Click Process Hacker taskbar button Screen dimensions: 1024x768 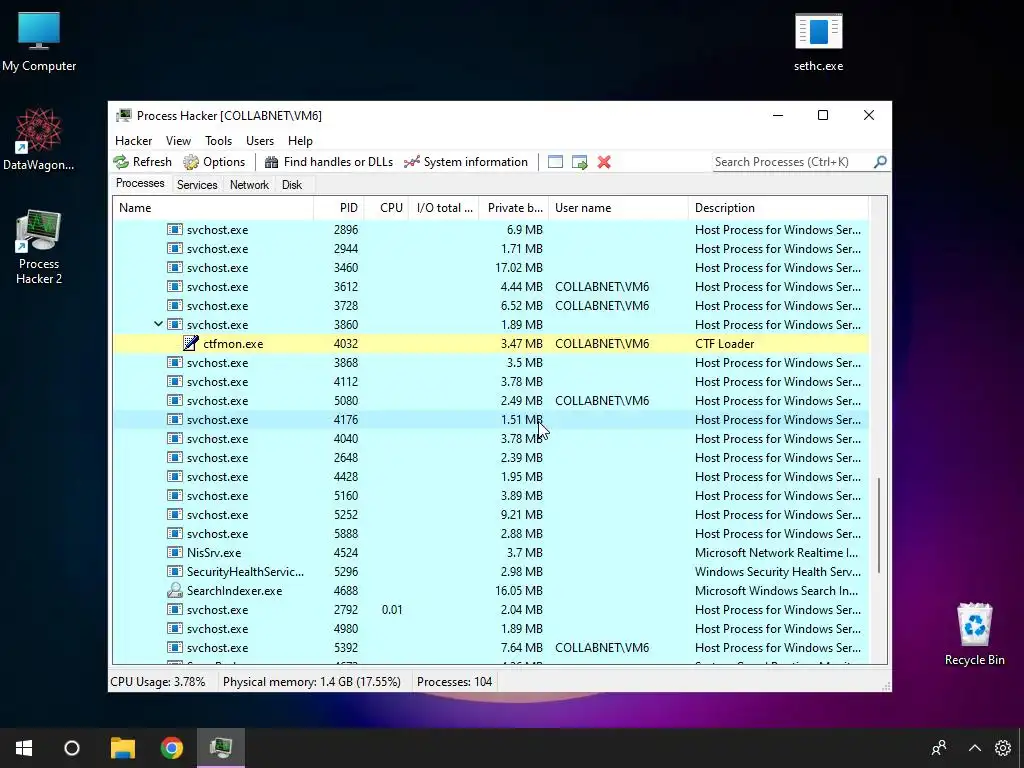coord(221,748)
